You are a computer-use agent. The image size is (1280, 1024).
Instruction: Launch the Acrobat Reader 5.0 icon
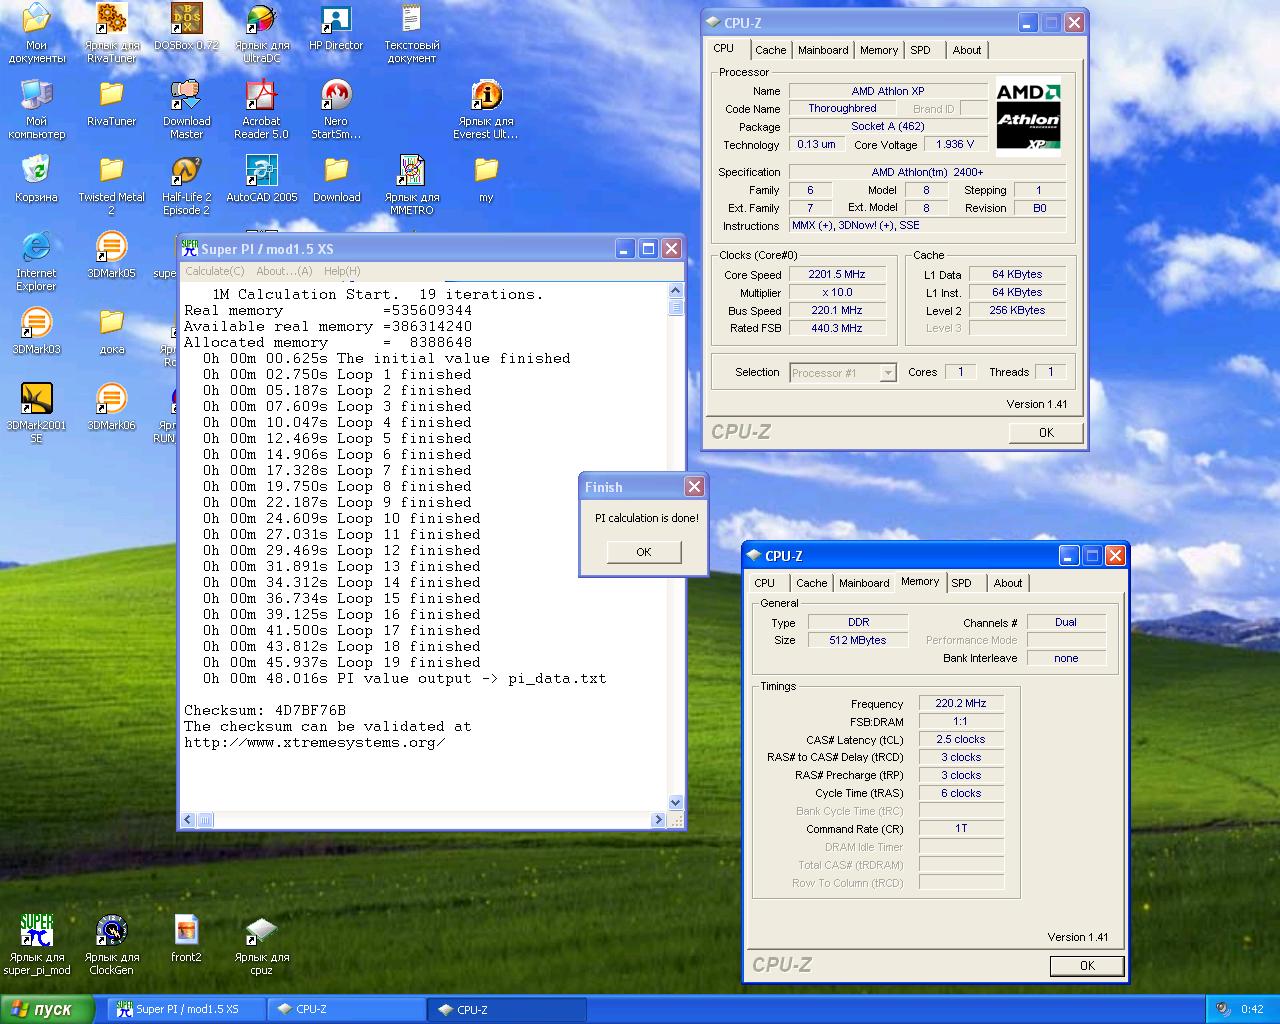[x=261, y=95]
